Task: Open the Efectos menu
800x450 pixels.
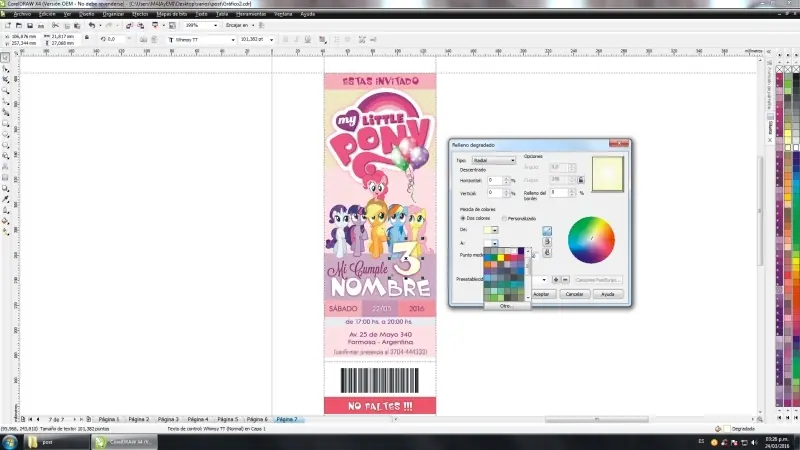Action: pyautogui.click(x=140, y=14)
